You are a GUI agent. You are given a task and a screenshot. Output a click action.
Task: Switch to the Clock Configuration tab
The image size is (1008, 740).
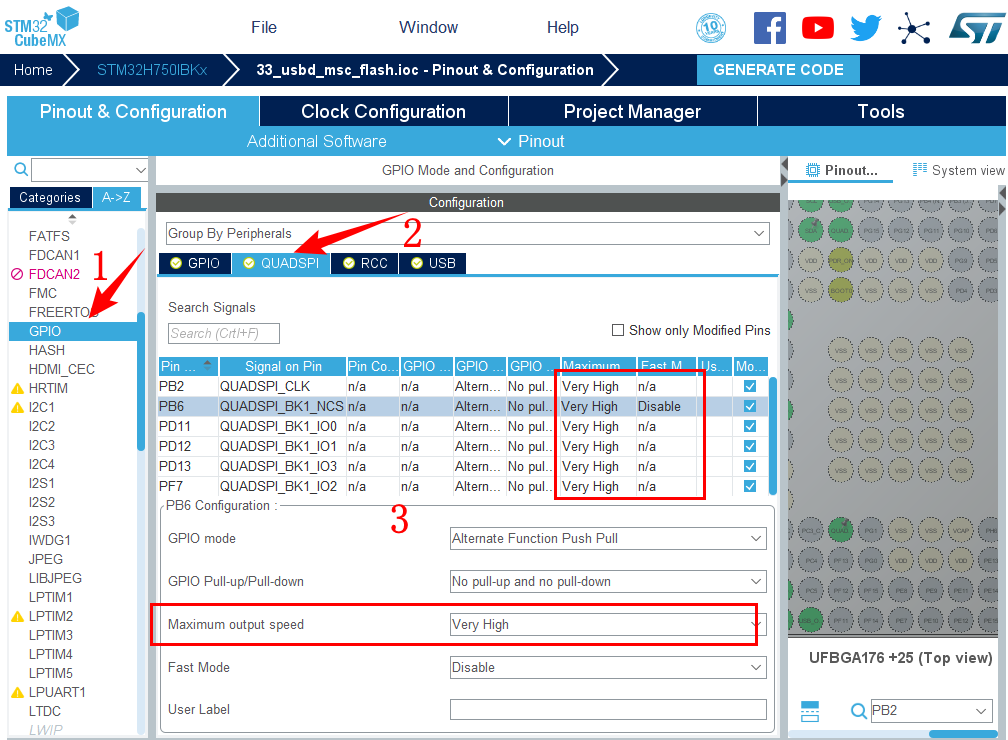click(383, 111)
